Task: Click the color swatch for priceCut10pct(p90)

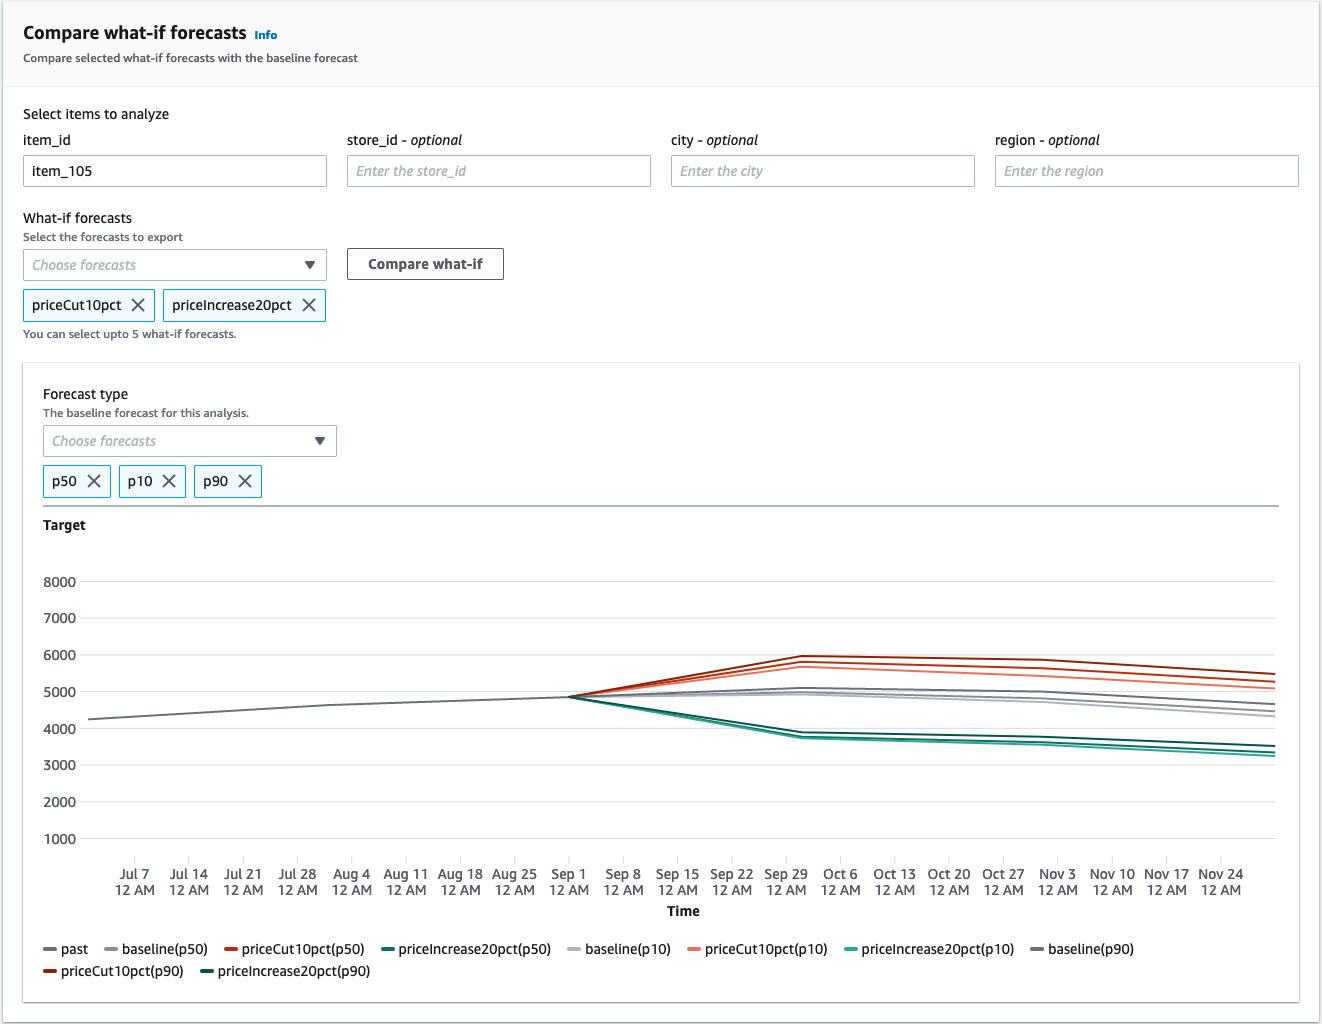Action: click(x=49, y=970)
